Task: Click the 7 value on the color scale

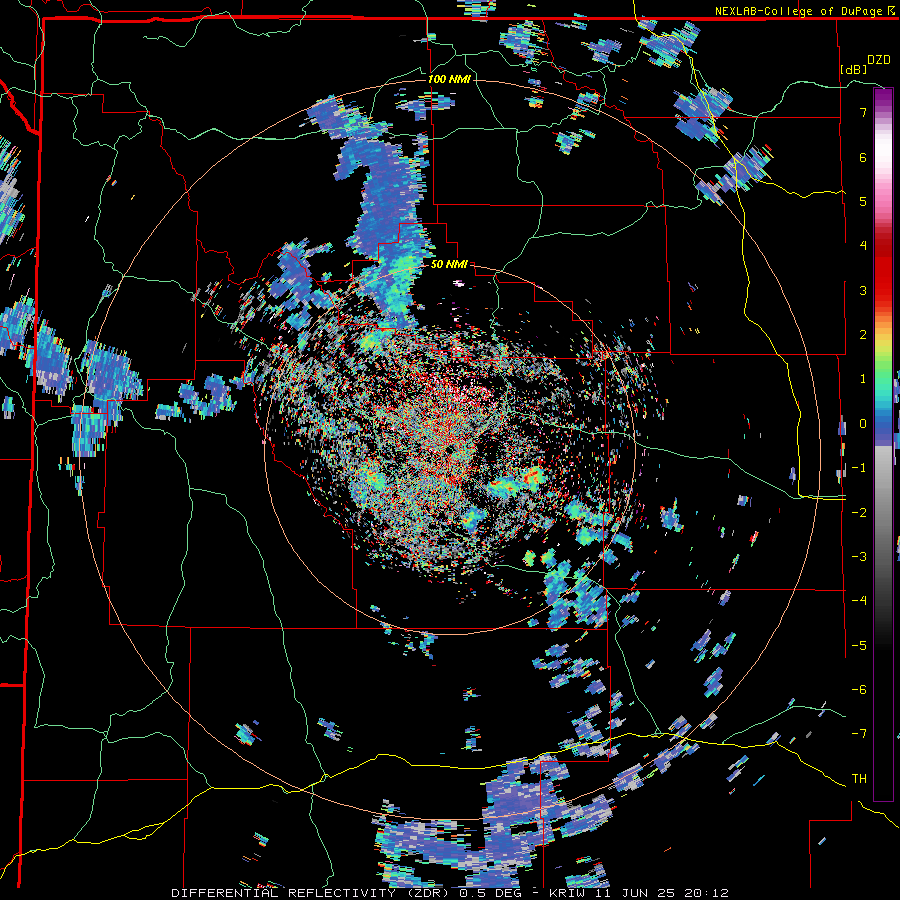Action: tap(863, 112)
